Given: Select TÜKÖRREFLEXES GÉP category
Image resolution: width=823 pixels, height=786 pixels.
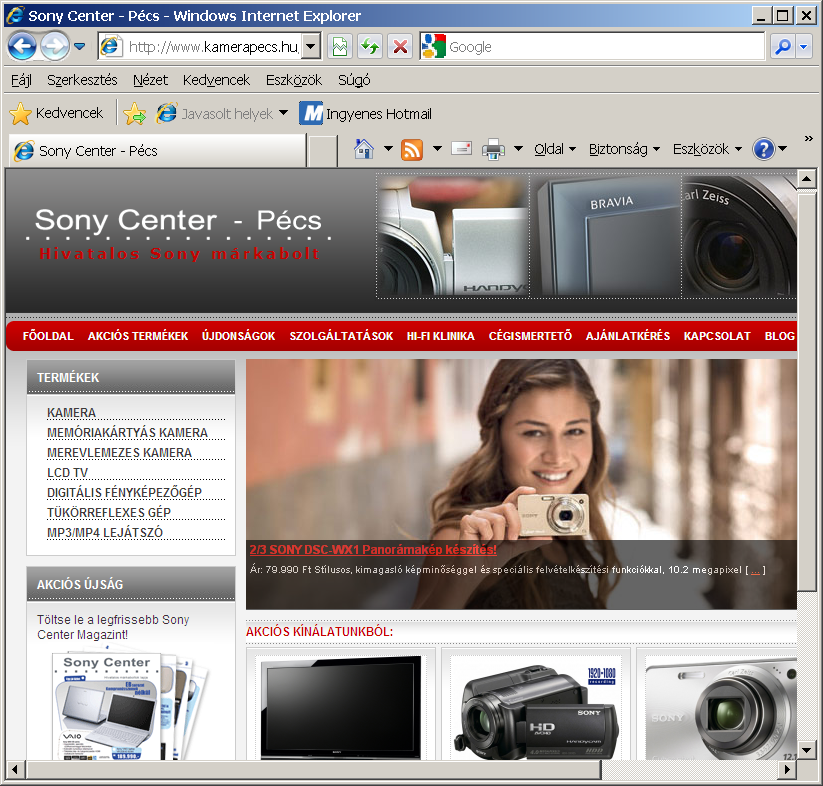Looking at the screenshot, I should click(109, 513).
